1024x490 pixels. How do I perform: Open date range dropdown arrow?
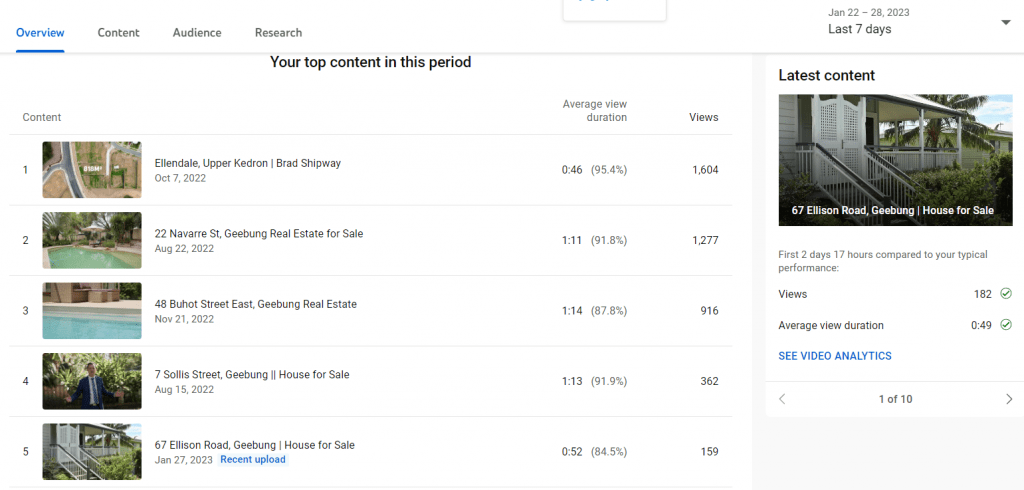pyautogui.click(x=1006, y=24)
